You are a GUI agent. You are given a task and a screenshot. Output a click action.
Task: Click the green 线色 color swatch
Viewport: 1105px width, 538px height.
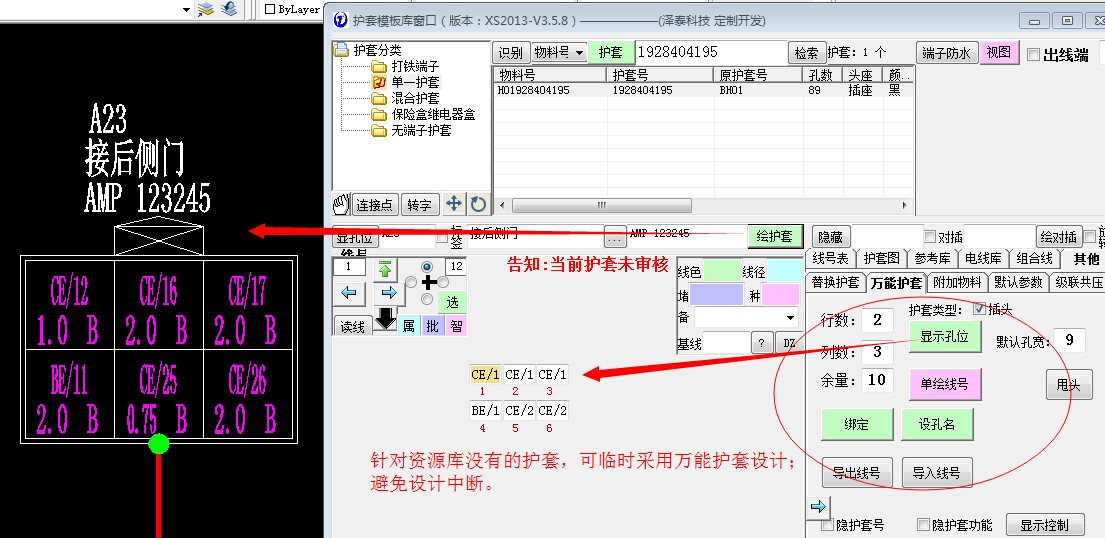722,271
